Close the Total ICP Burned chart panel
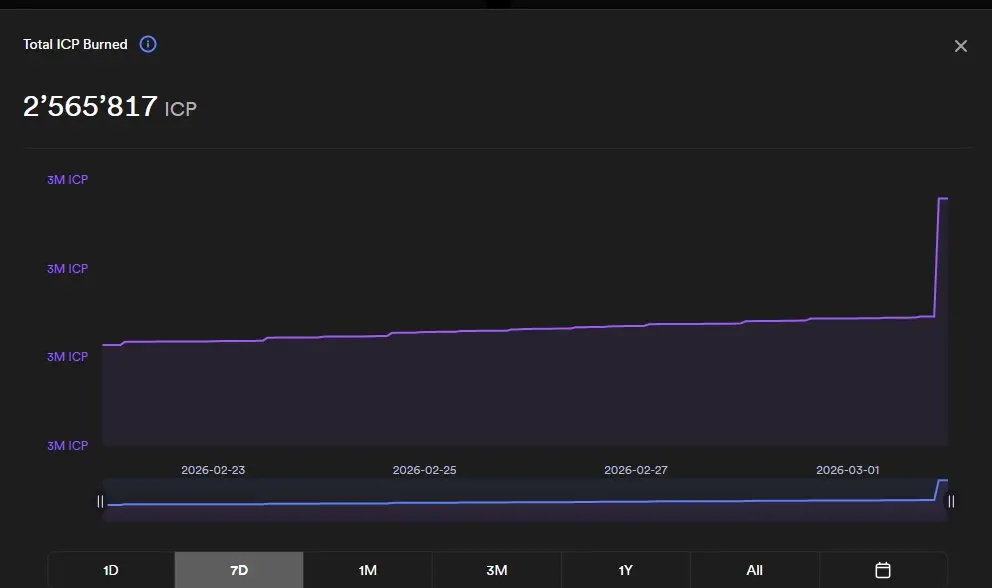Screen dimensions: 992x588 [960, 46]
